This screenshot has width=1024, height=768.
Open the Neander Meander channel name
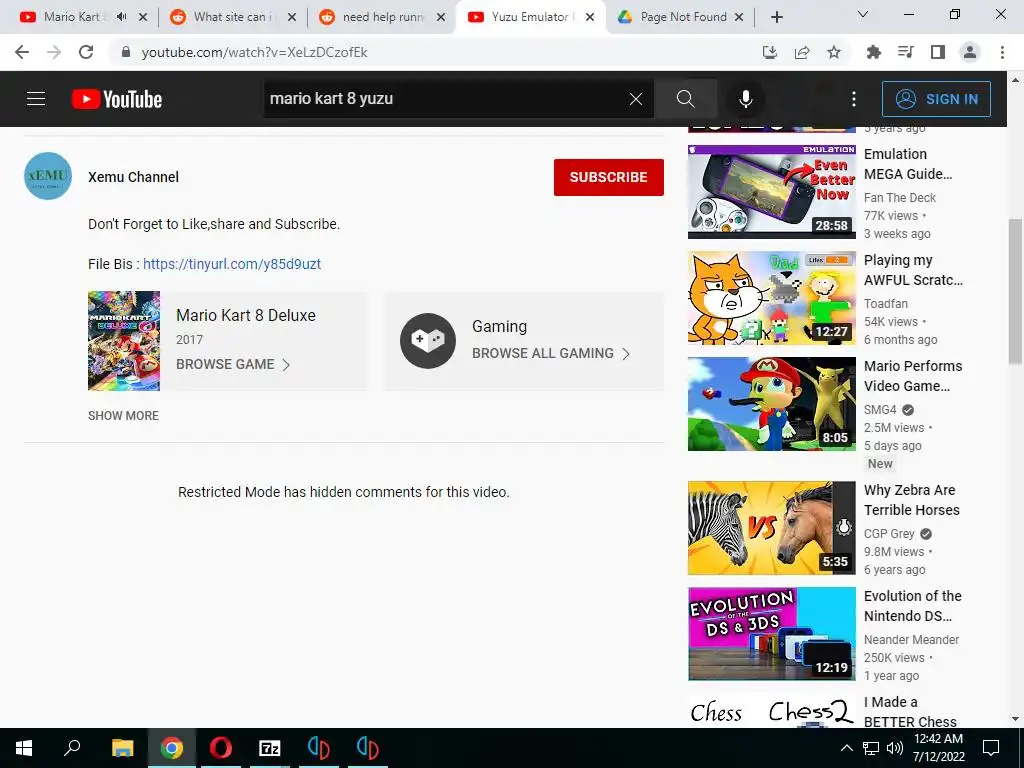point(911,639)
